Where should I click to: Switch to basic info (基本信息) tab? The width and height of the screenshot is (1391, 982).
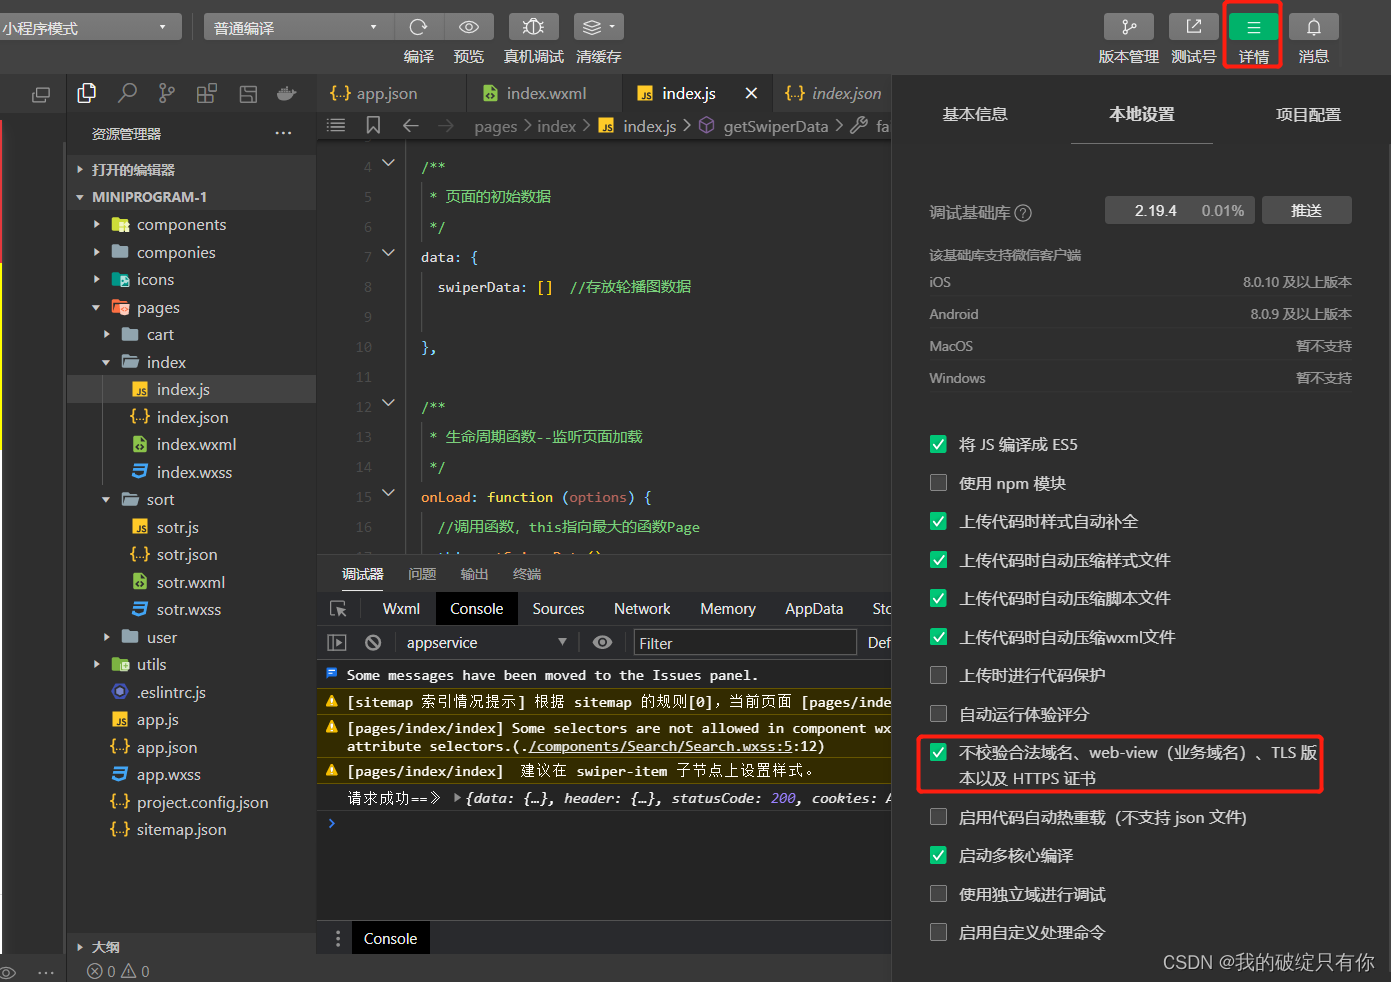(974, 115)
